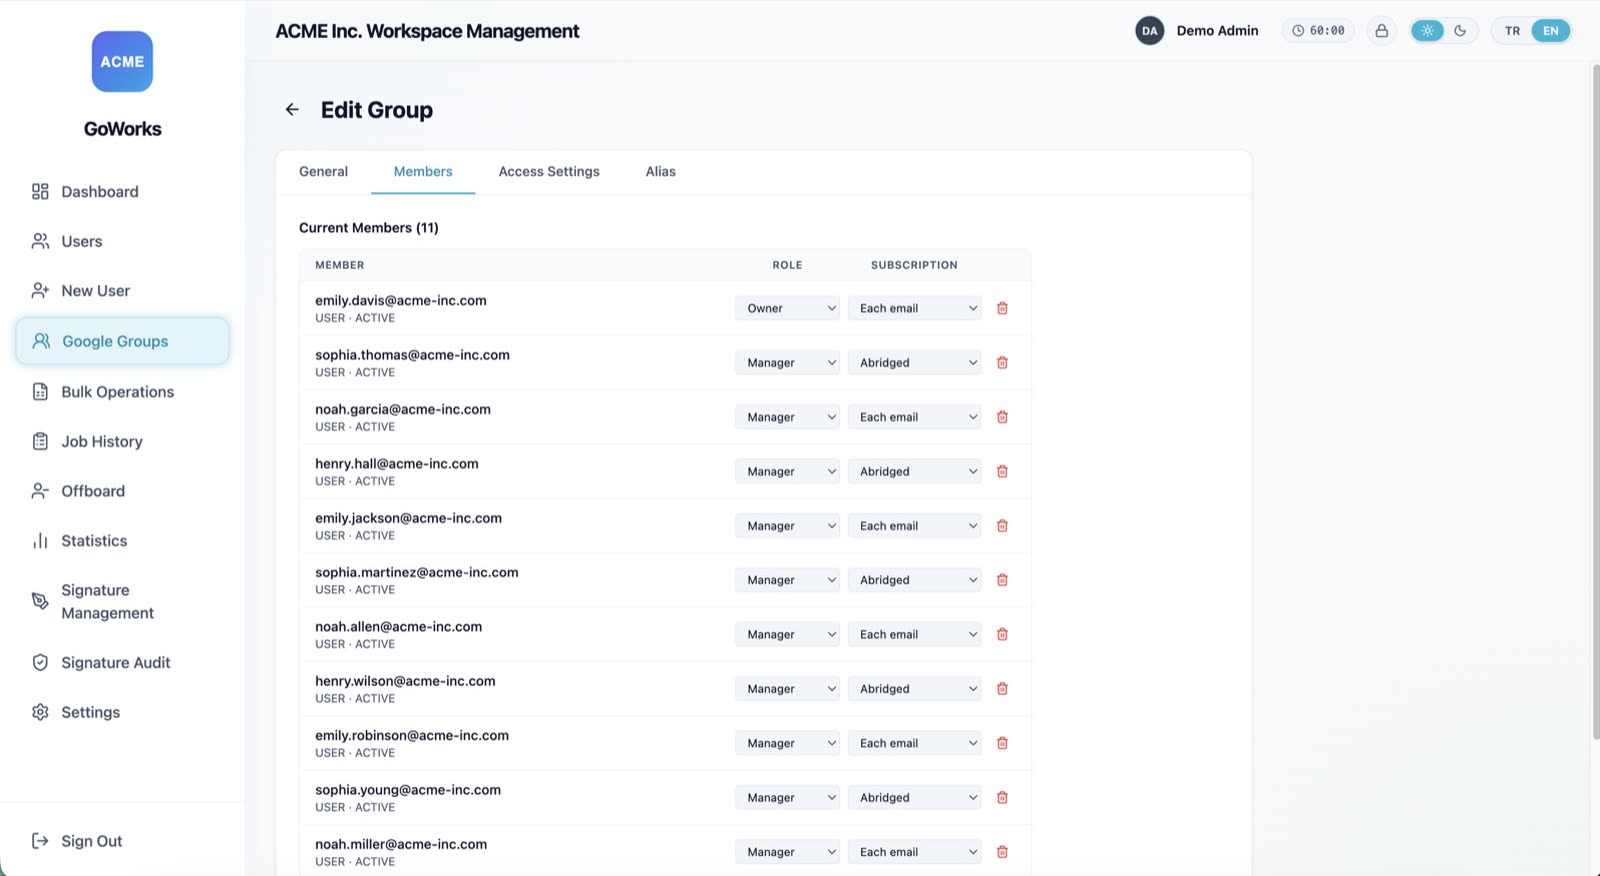Viewport: 1600px width, 876px height.
Task: Click the New User plus-person icon
Action: pos(40,291)
